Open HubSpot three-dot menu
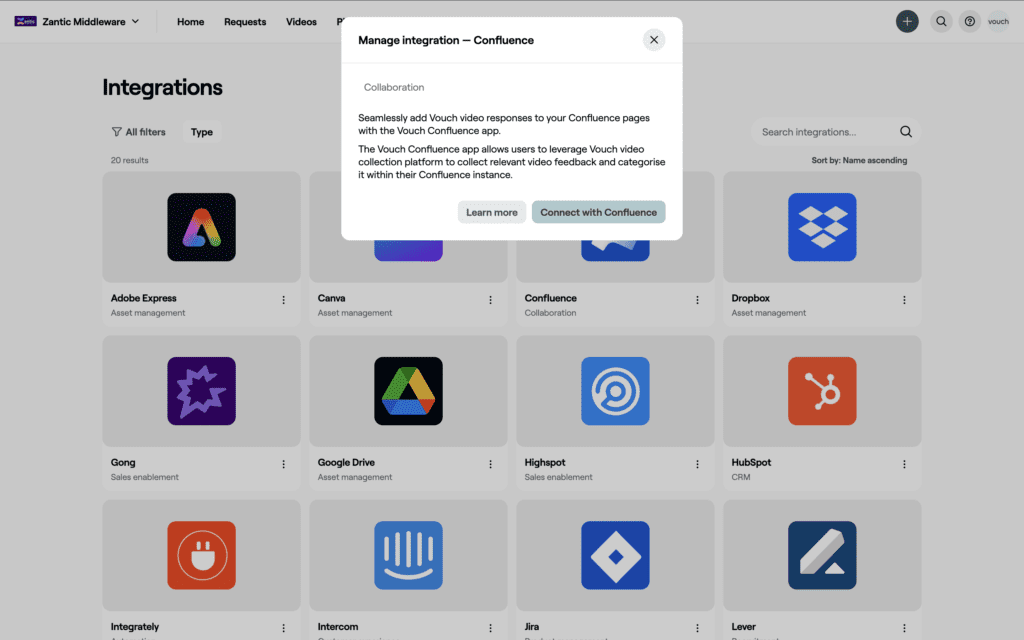The width and height of the screenshot is (1024, 640). tap(904, 464)
